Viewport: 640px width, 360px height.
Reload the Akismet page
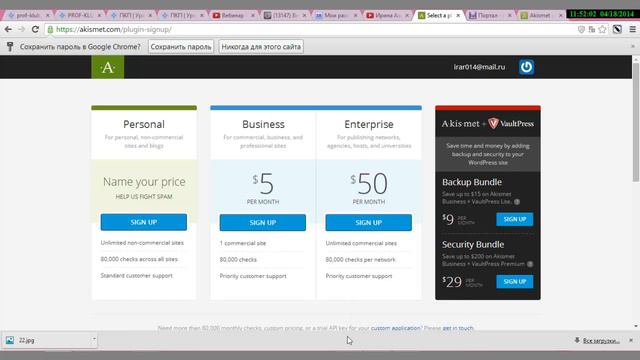35,29
